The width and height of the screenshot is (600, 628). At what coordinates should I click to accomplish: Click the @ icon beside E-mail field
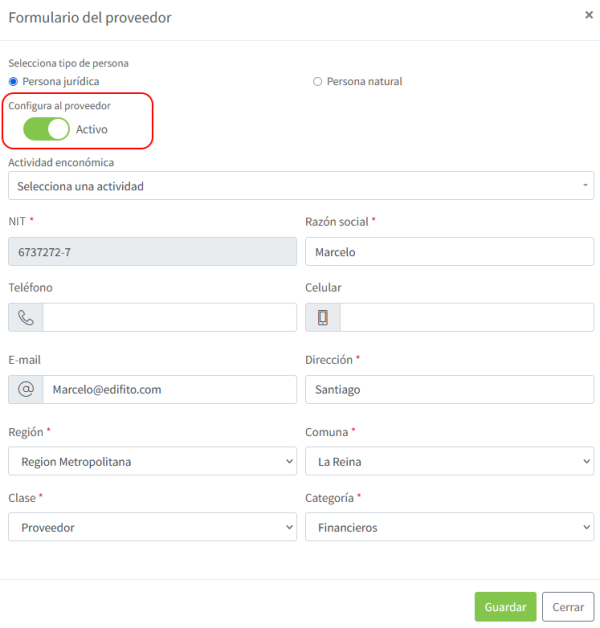(x=26, y=389)
